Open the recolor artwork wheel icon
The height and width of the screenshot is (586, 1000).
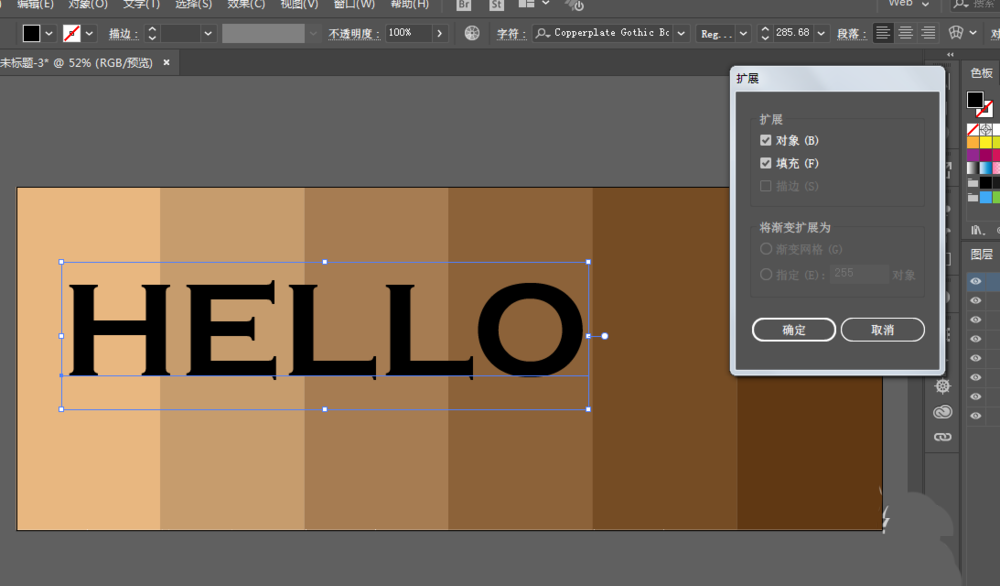click(x=472, y=33)
